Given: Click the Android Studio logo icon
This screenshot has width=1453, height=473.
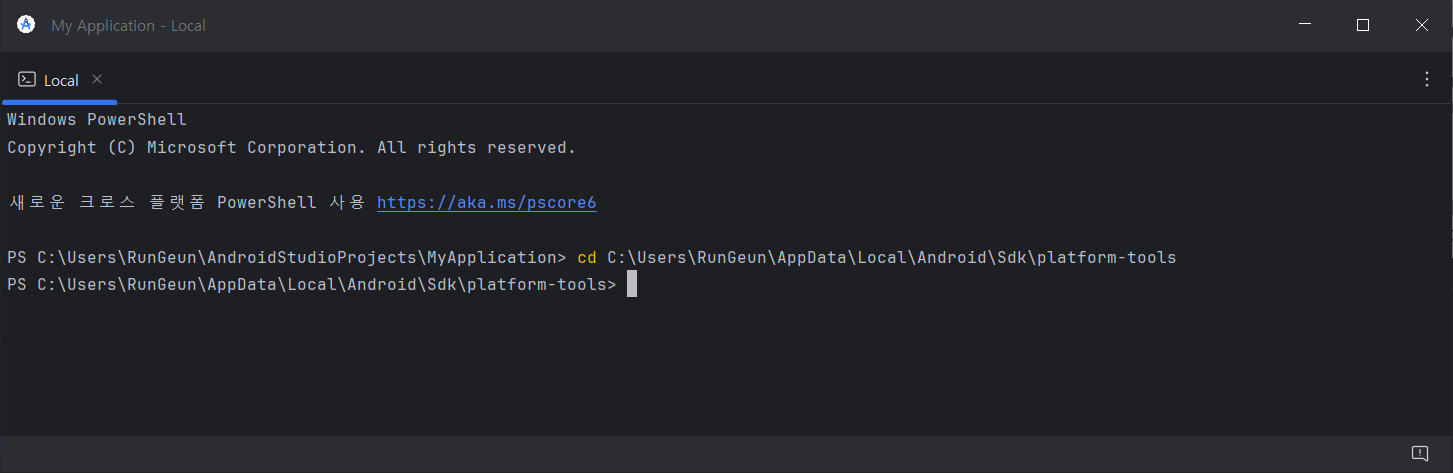Looking at the screenshot, I should click(26, 25).
